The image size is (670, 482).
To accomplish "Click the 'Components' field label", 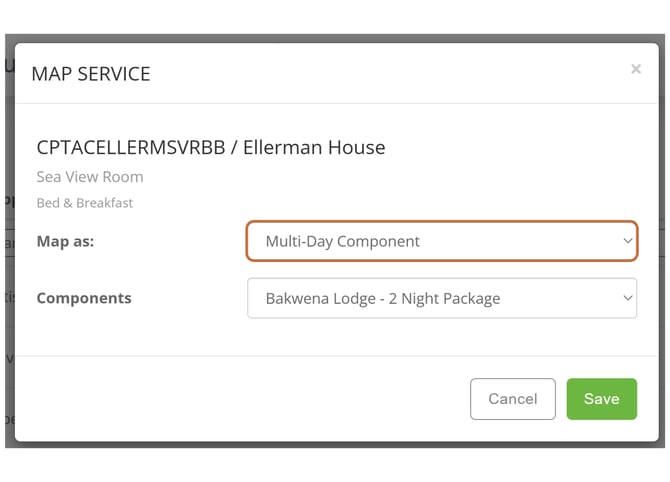I will tap(84, 298).
